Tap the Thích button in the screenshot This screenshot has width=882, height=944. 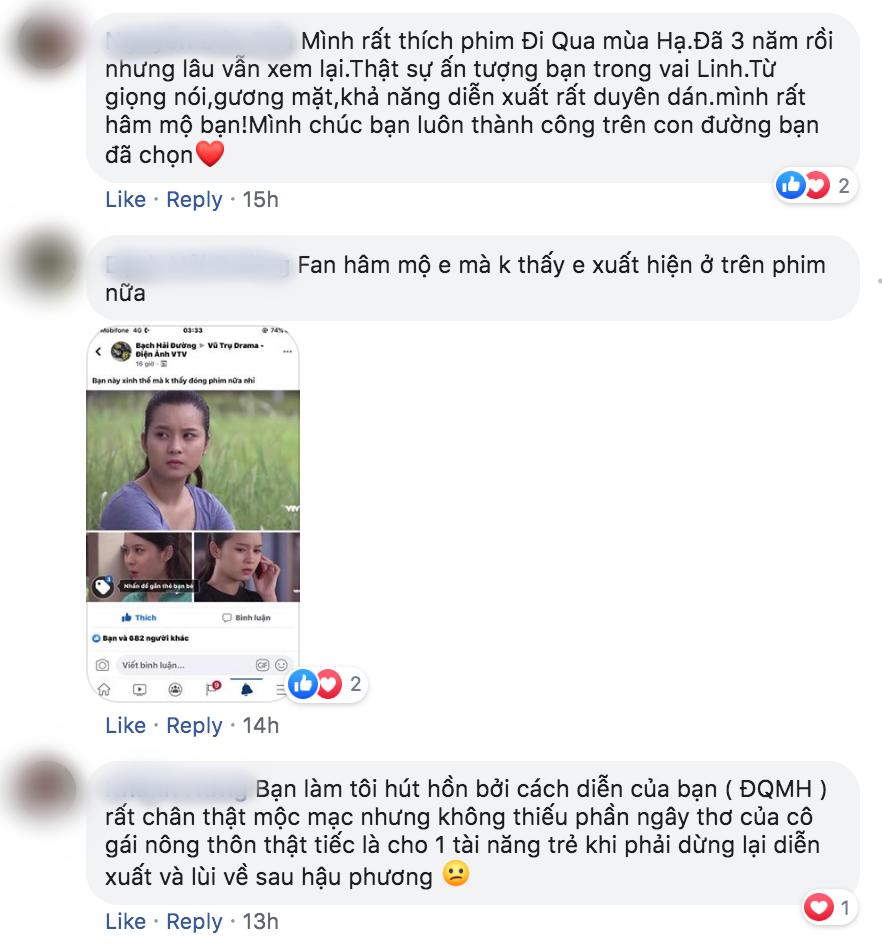click(x=139, y=618)
